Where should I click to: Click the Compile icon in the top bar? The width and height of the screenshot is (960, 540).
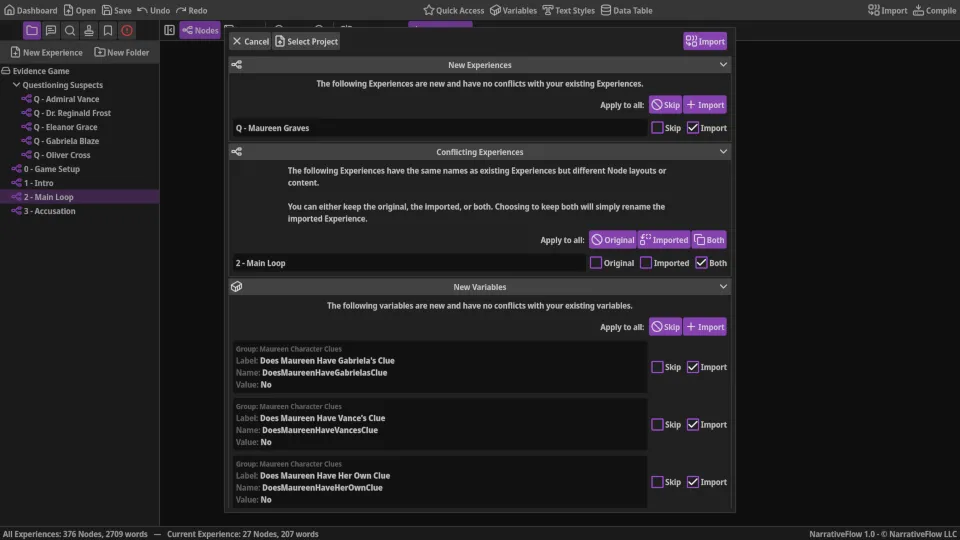(x=934, y=10)
